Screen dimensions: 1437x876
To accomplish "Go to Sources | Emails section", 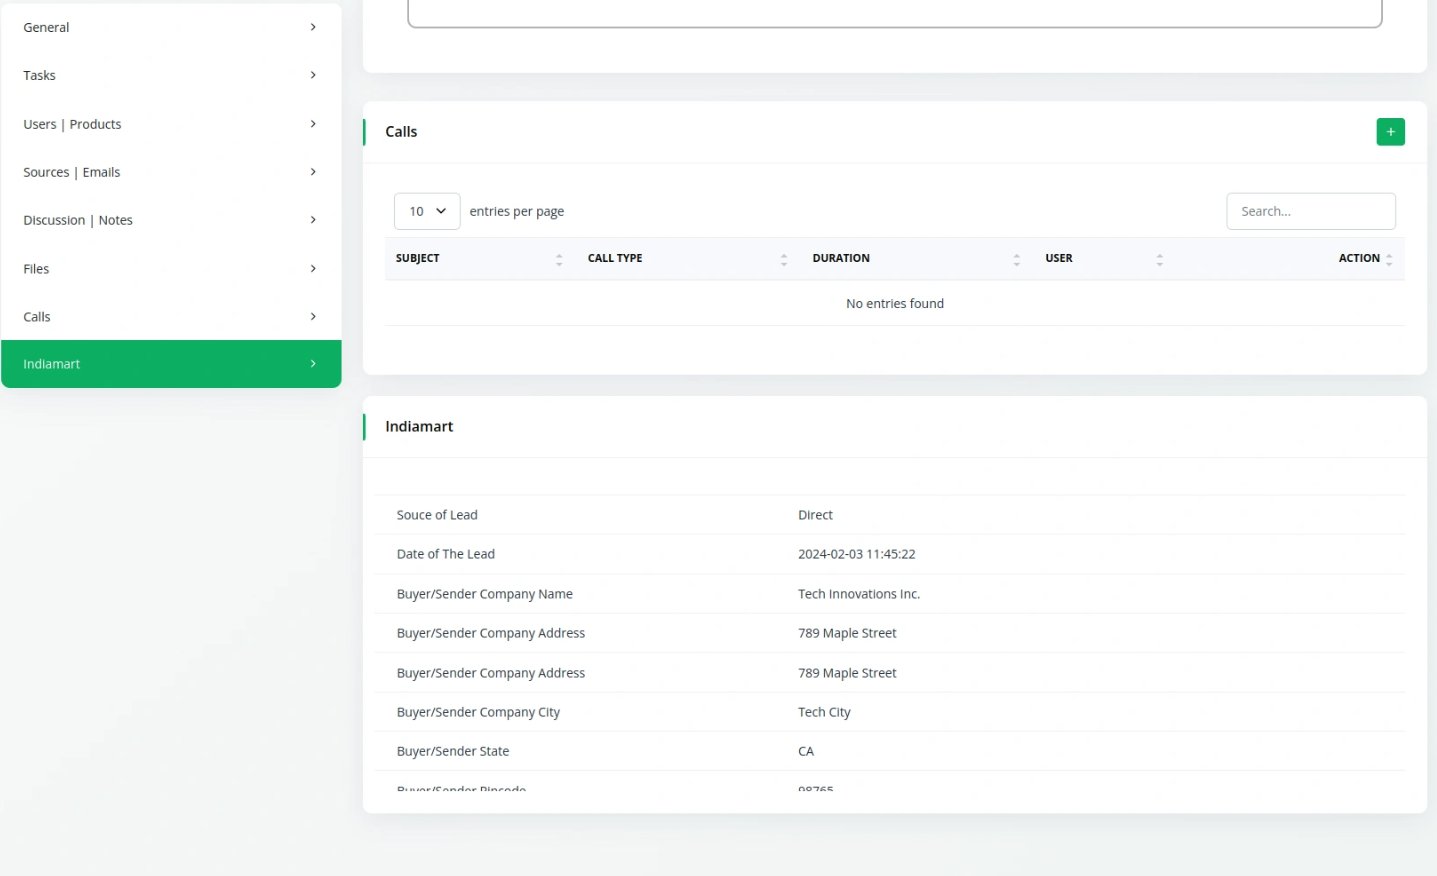I will pyautogui.click(x=171, y=172).
